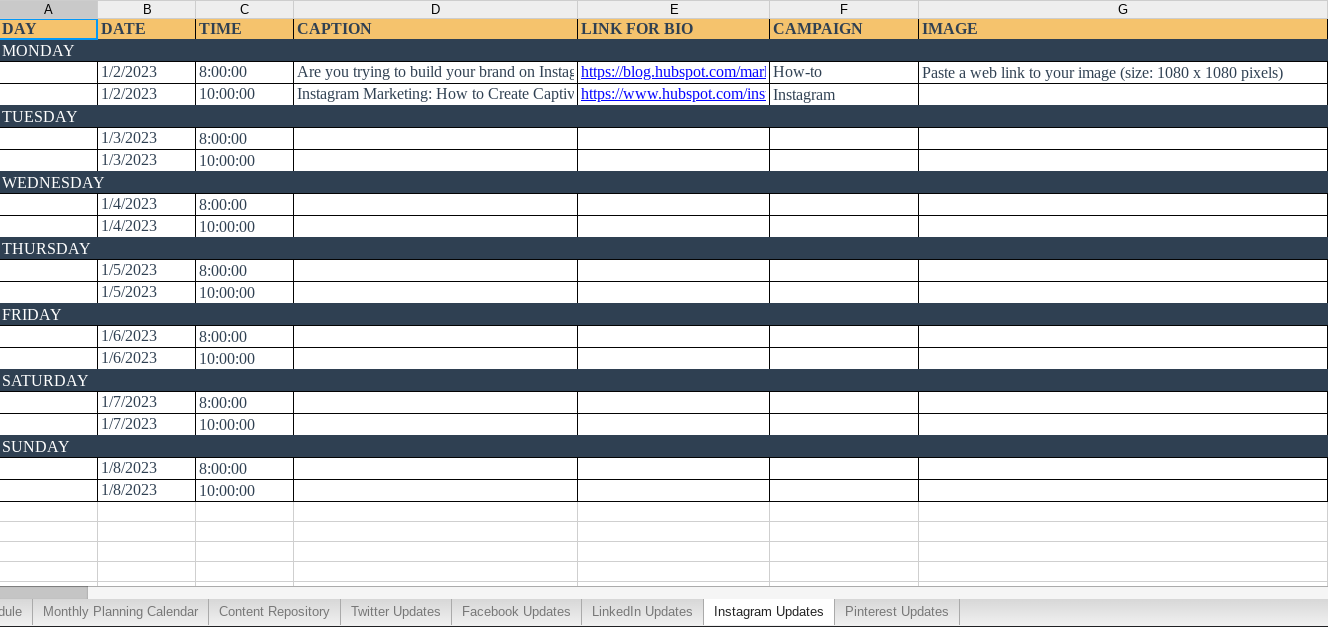Select column A by its header
The image size is (1328, 627).
(x=48, y=9)
